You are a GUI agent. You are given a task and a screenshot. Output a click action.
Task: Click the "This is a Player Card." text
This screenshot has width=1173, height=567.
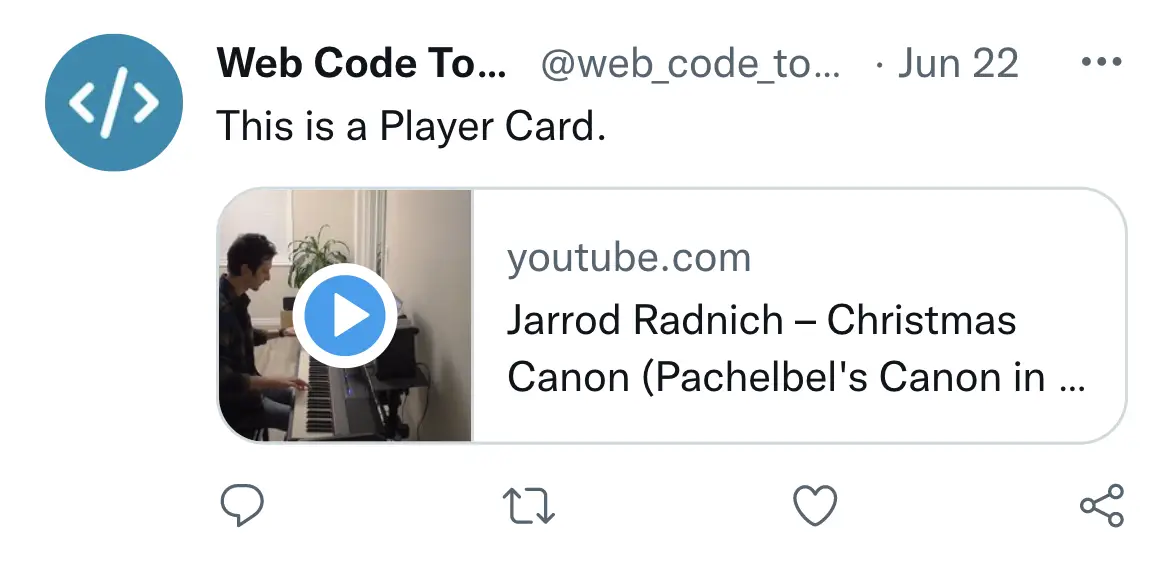(411, 126)
